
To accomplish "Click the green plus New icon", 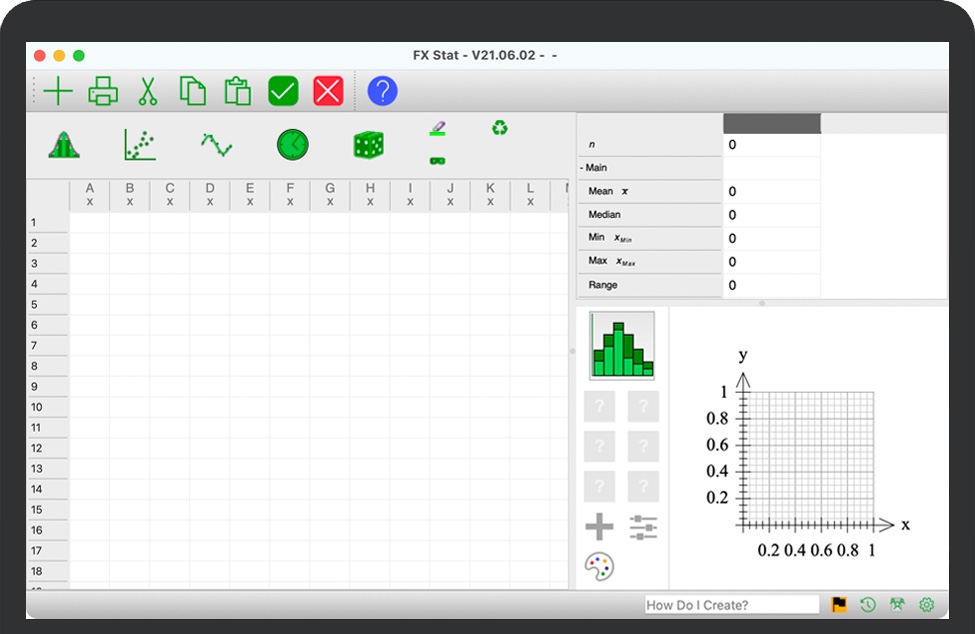I will pyautogui.click(x=58, y=91).
